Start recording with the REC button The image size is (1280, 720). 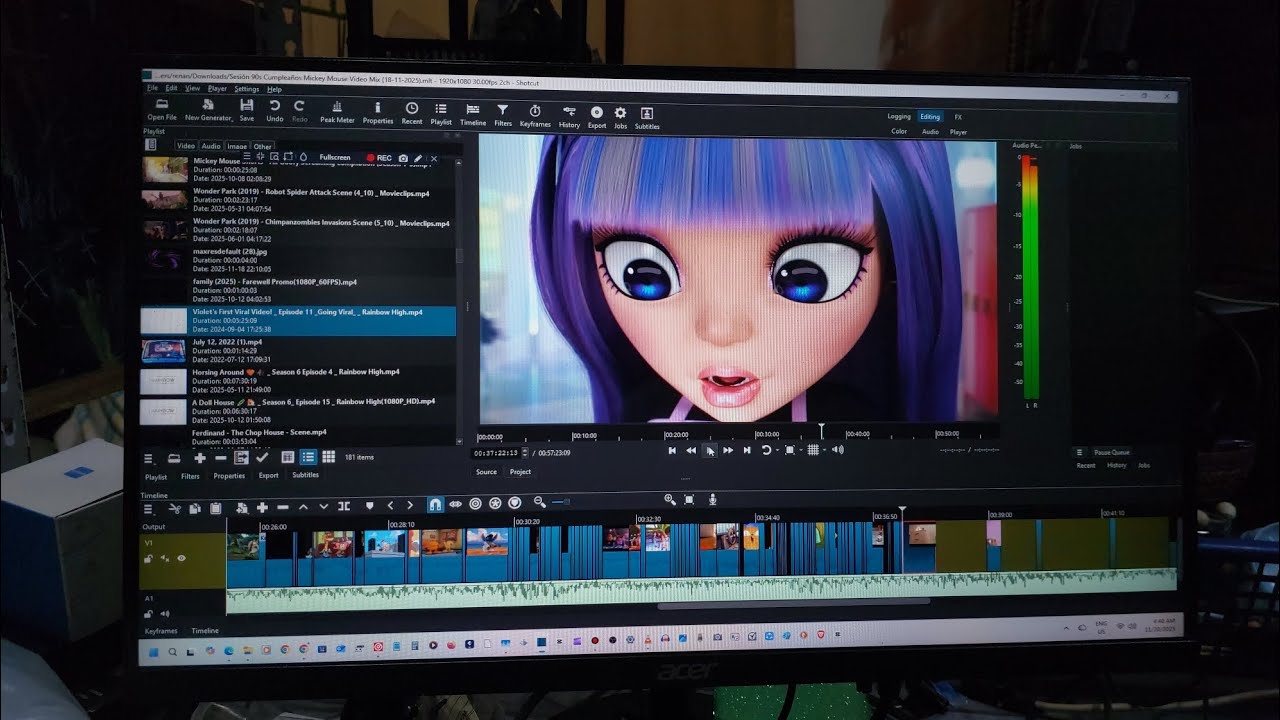(379, 158)
